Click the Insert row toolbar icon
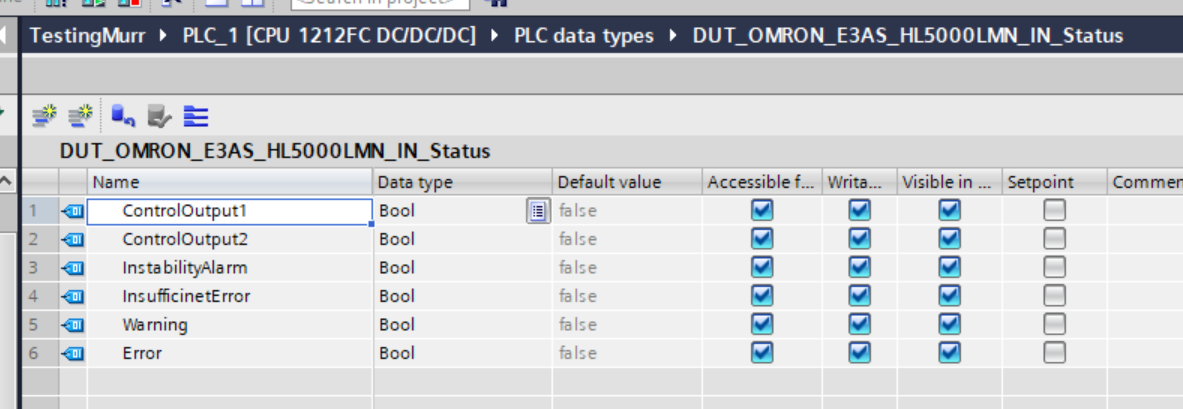The image size is (1183, 409). click(x=45, y=116)
